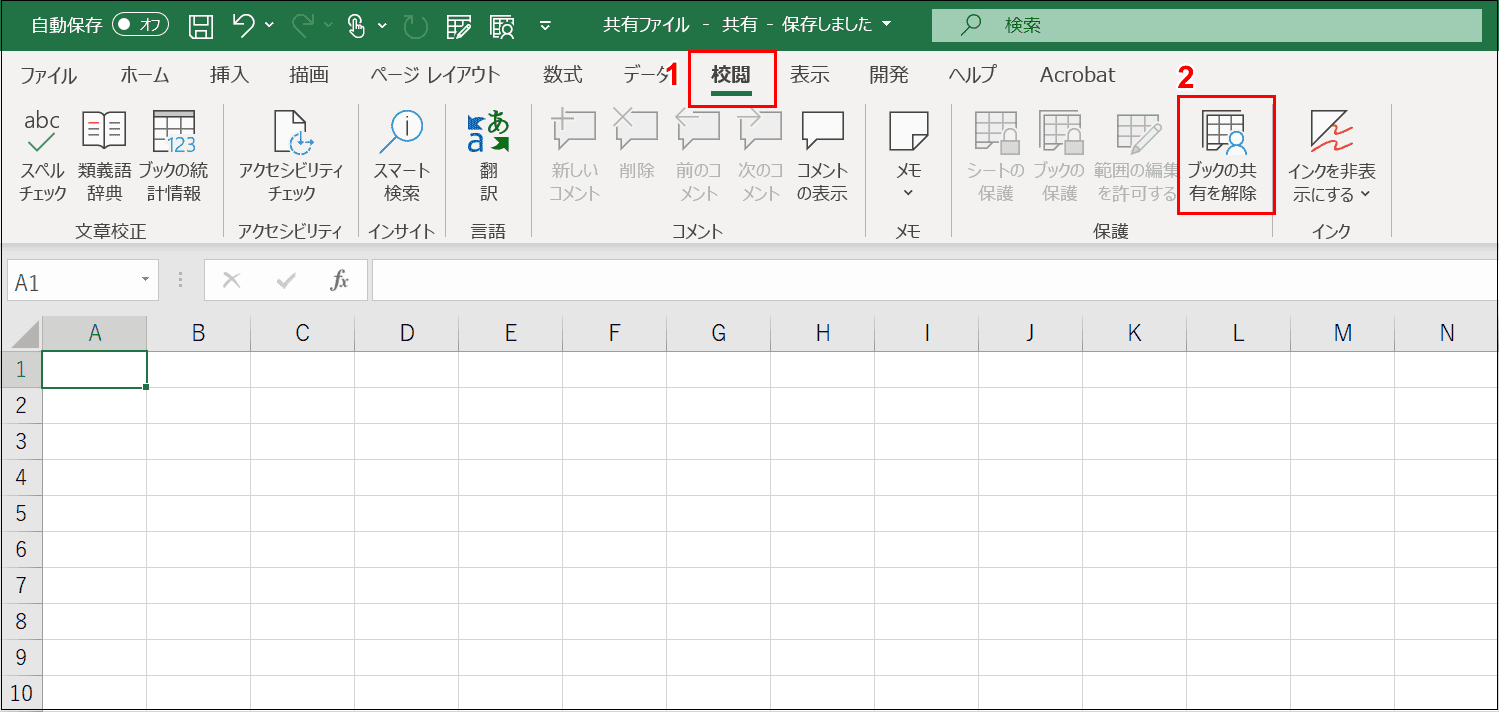Screen dimensions: 1499x712
Task: Switch to the 挿入 tab
Action: click(229, 75)
